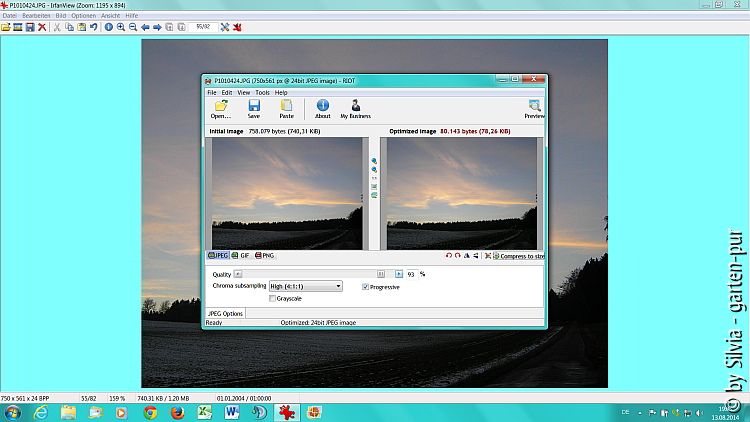
Task: Click the My Business icon
Action: (x=355, y=106)
